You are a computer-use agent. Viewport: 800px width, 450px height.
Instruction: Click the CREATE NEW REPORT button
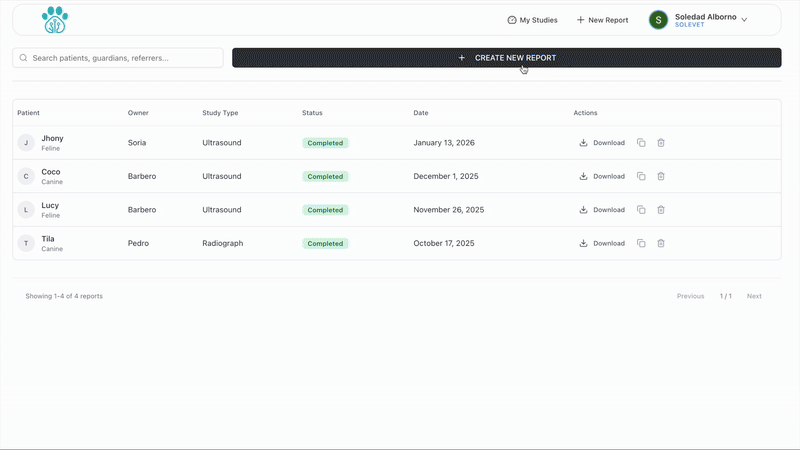(x=507, y=58)
